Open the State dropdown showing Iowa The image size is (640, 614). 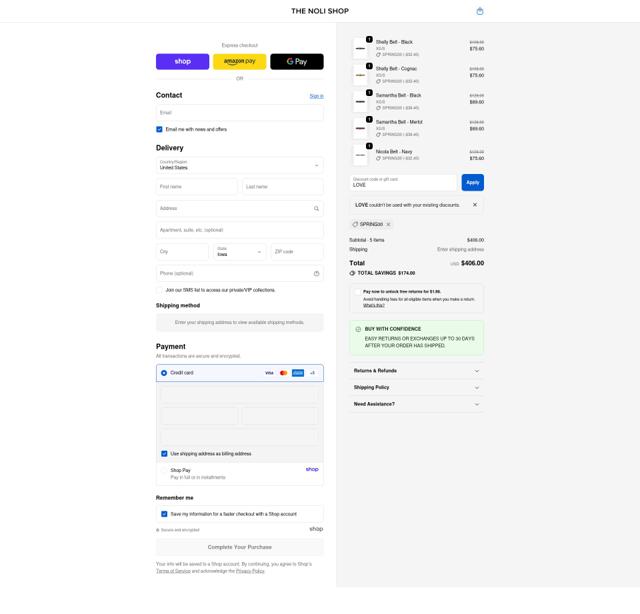point(240,252)
